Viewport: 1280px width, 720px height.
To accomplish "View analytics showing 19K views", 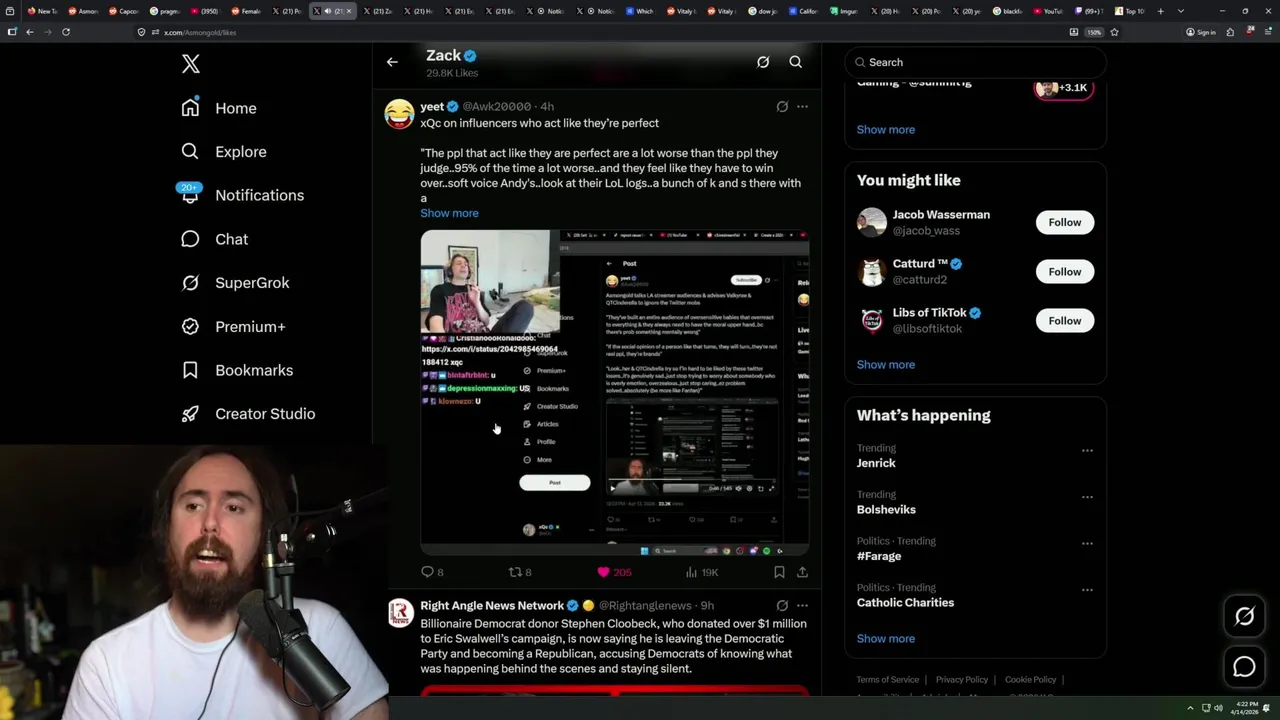I will pos(702,572).
